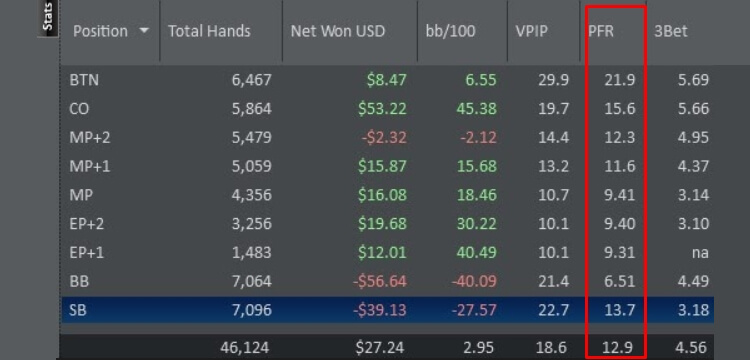The height and width of the screenshot is (360, 750).
Task: Click the BB net won -$56.64 cell
Action: coord(380,281)
